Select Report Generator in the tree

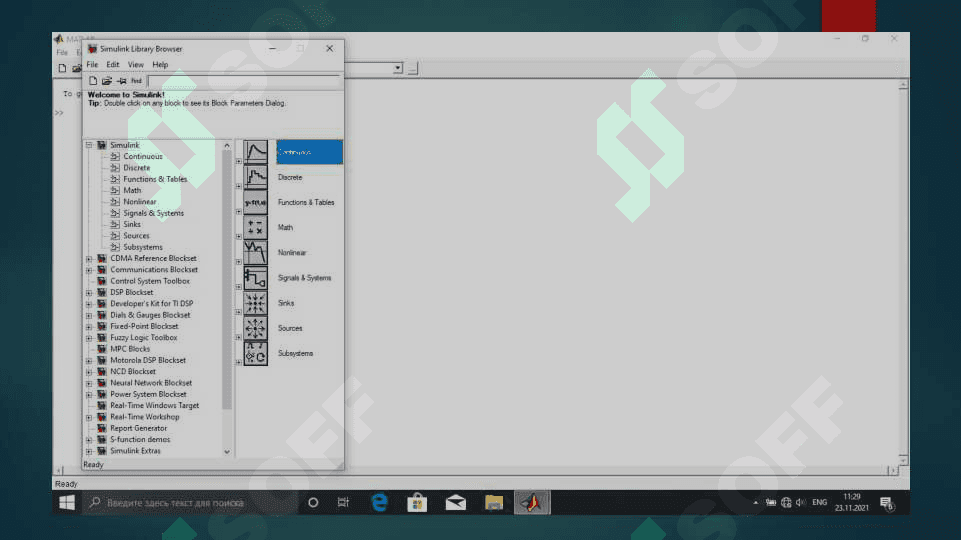point(139,428)
